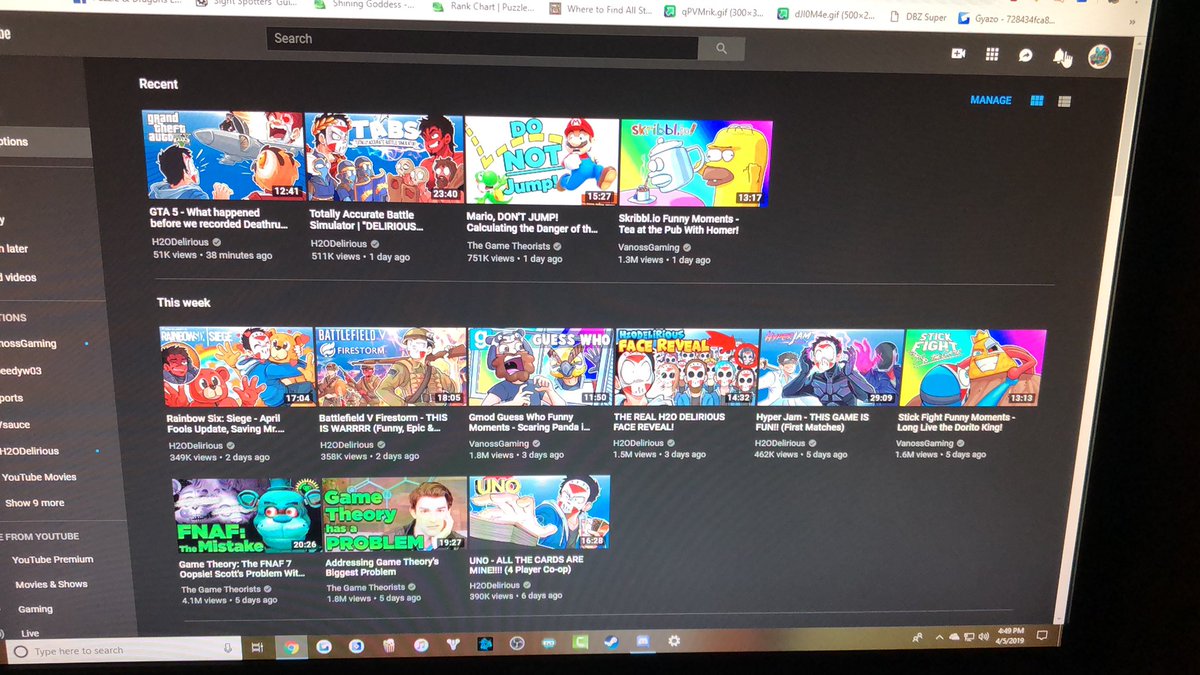Open the Settings gear in taskbar
The image size is (1200, 675).
coord(674,641)
